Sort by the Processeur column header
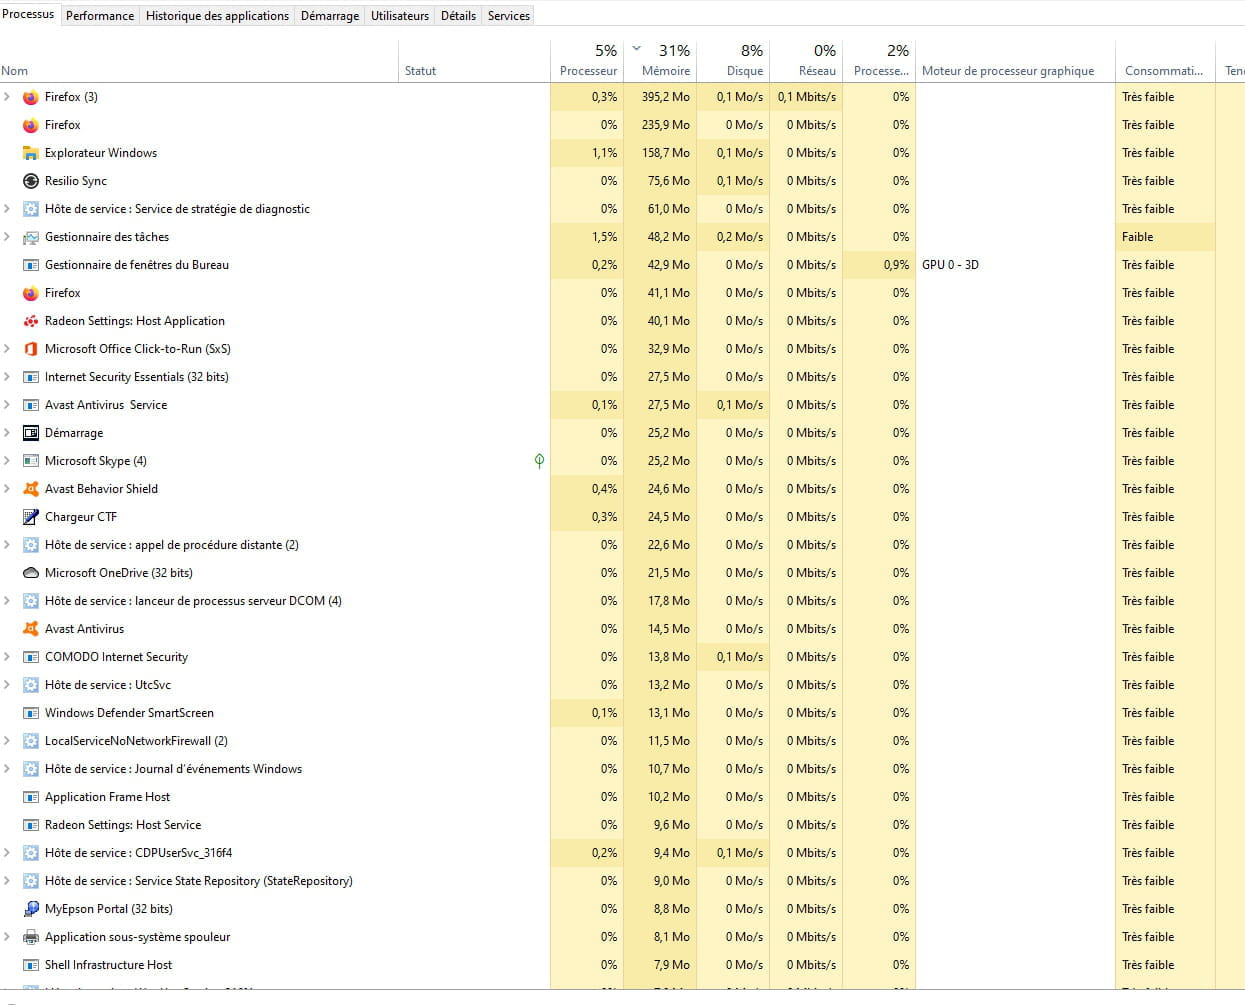Viewport: 1245px width, 1005px height. [587, 61]
